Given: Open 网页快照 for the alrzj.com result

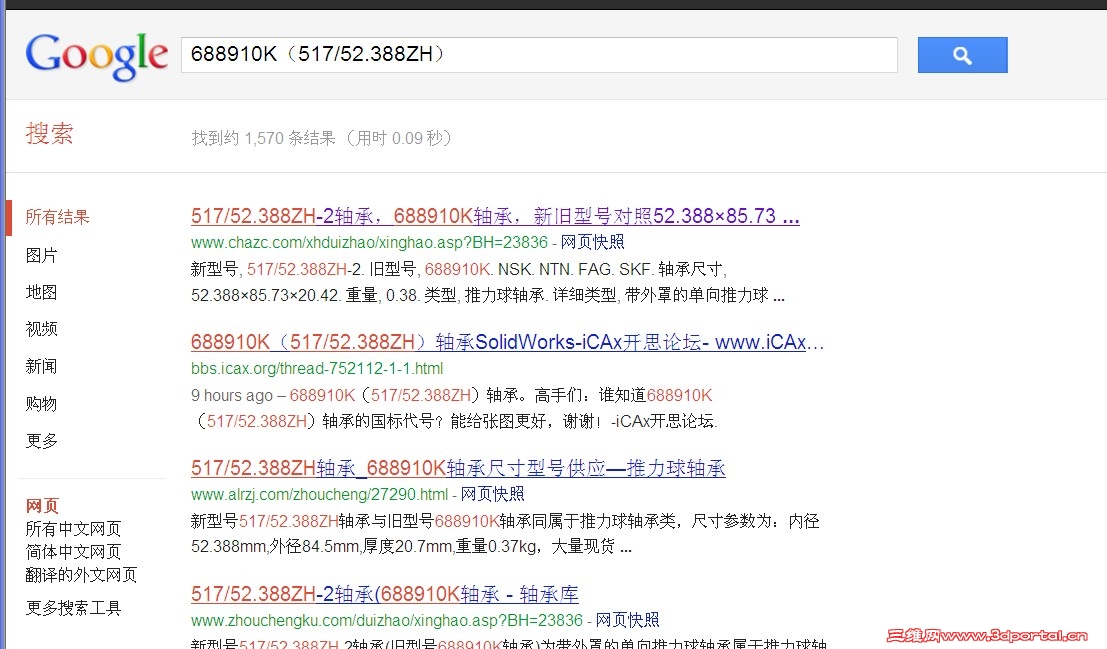Looking at the screenshot, I should tap(493, 494).
